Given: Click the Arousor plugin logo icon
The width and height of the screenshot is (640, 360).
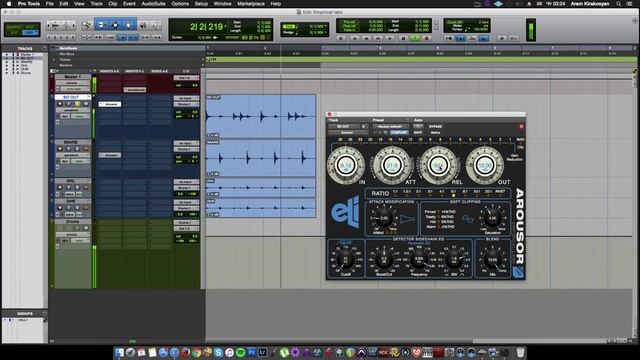Looking at the screenshot, I should pos(518,272).
